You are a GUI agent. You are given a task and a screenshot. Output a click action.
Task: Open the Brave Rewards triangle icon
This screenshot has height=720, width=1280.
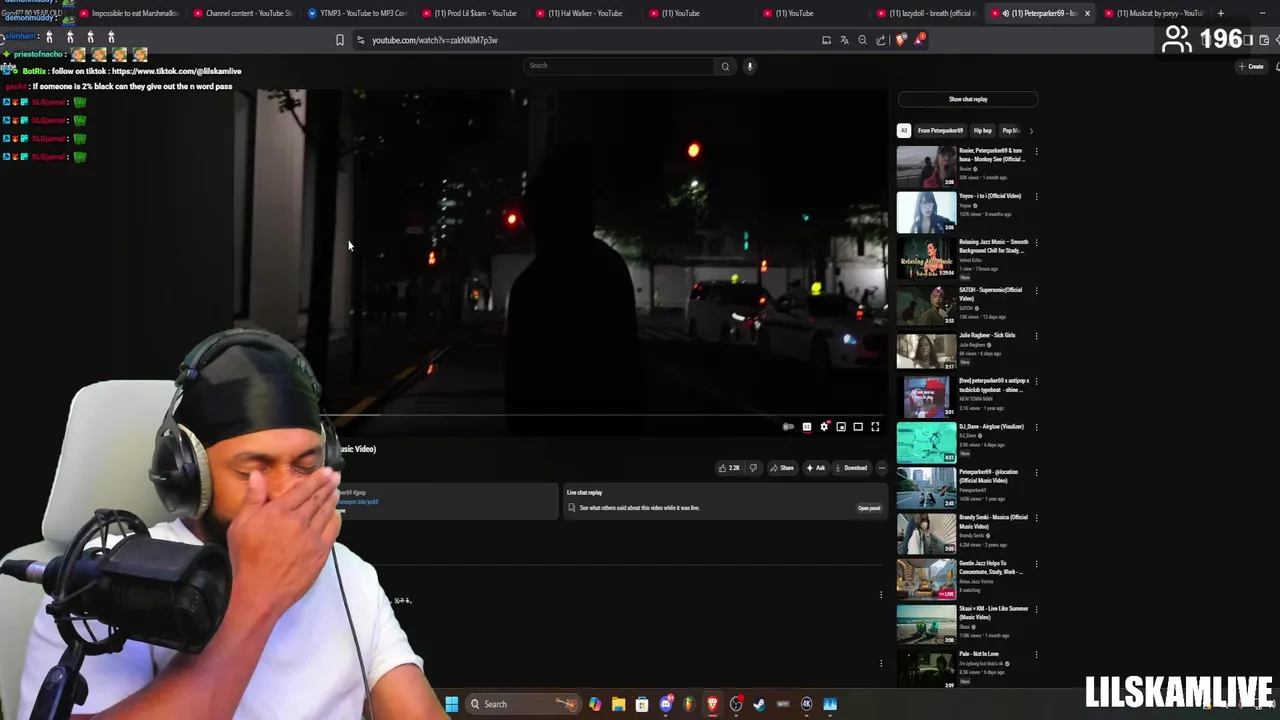pos(919,40)
